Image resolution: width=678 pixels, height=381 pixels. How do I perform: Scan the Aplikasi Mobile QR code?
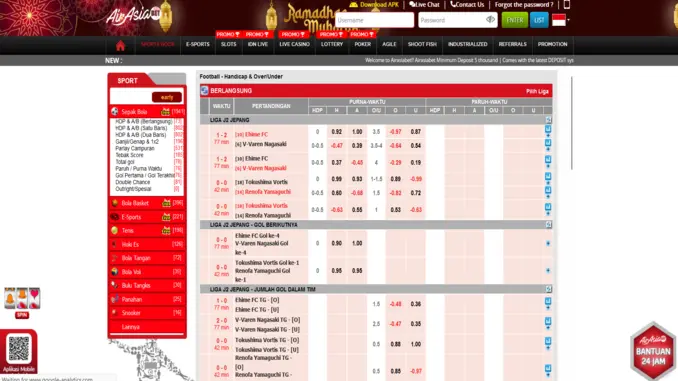click(x=19, y=349)
